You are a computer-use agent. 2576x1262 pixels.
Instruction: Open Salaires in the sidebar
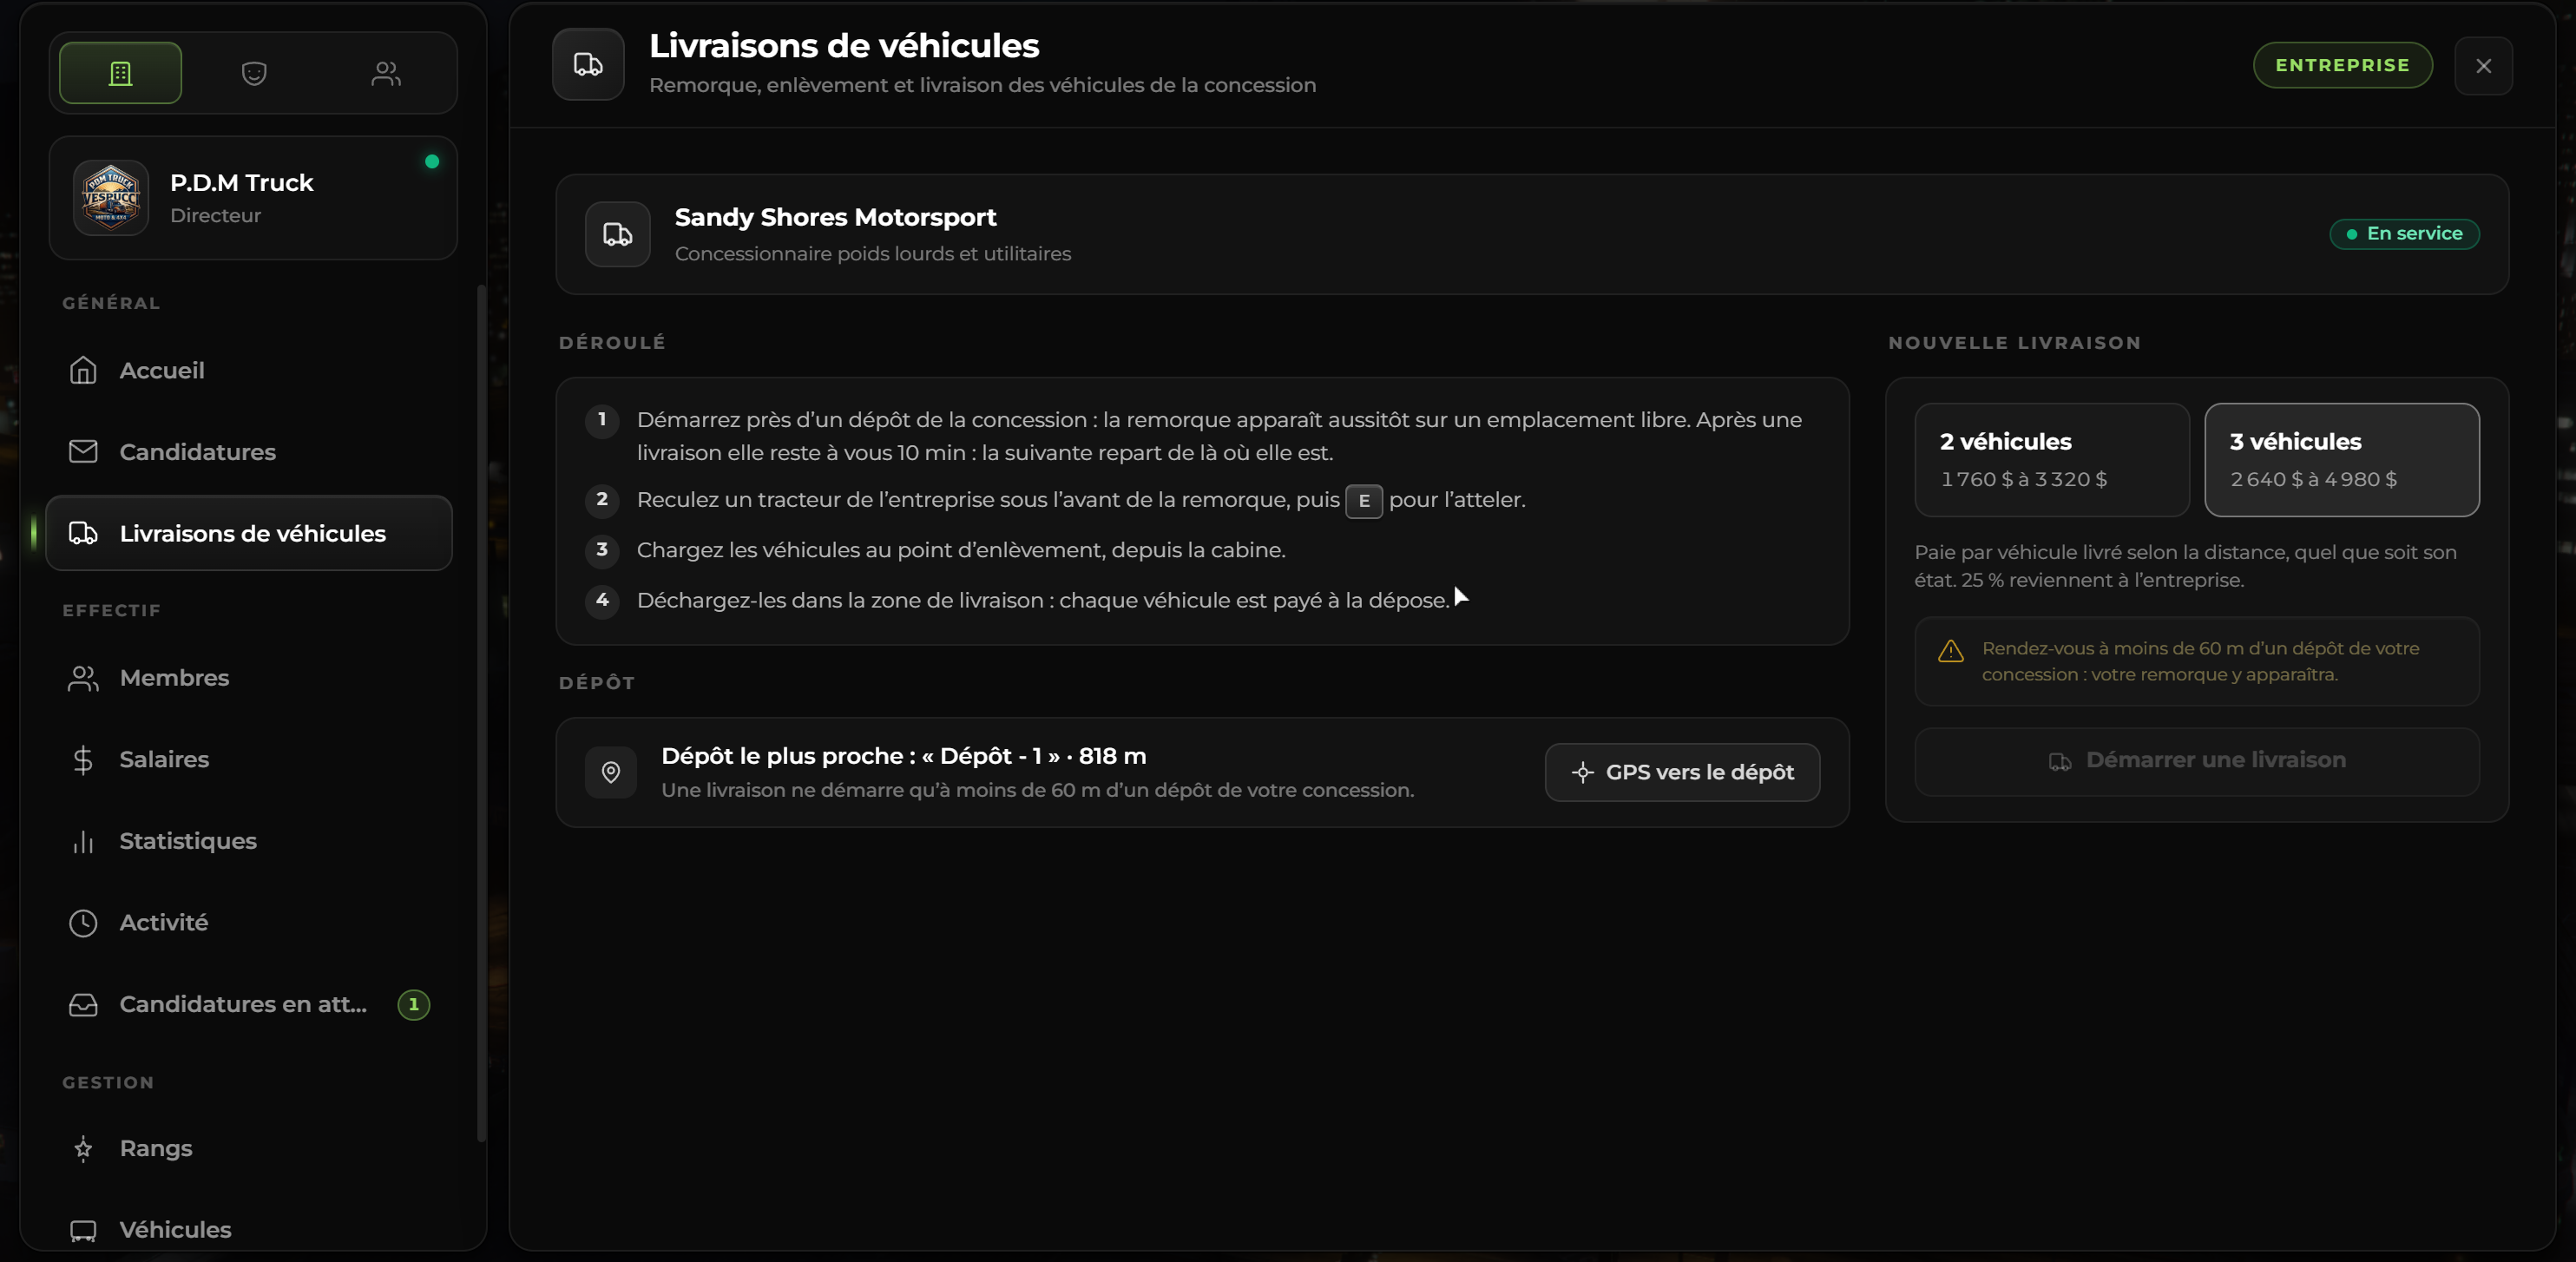[249, 760]
